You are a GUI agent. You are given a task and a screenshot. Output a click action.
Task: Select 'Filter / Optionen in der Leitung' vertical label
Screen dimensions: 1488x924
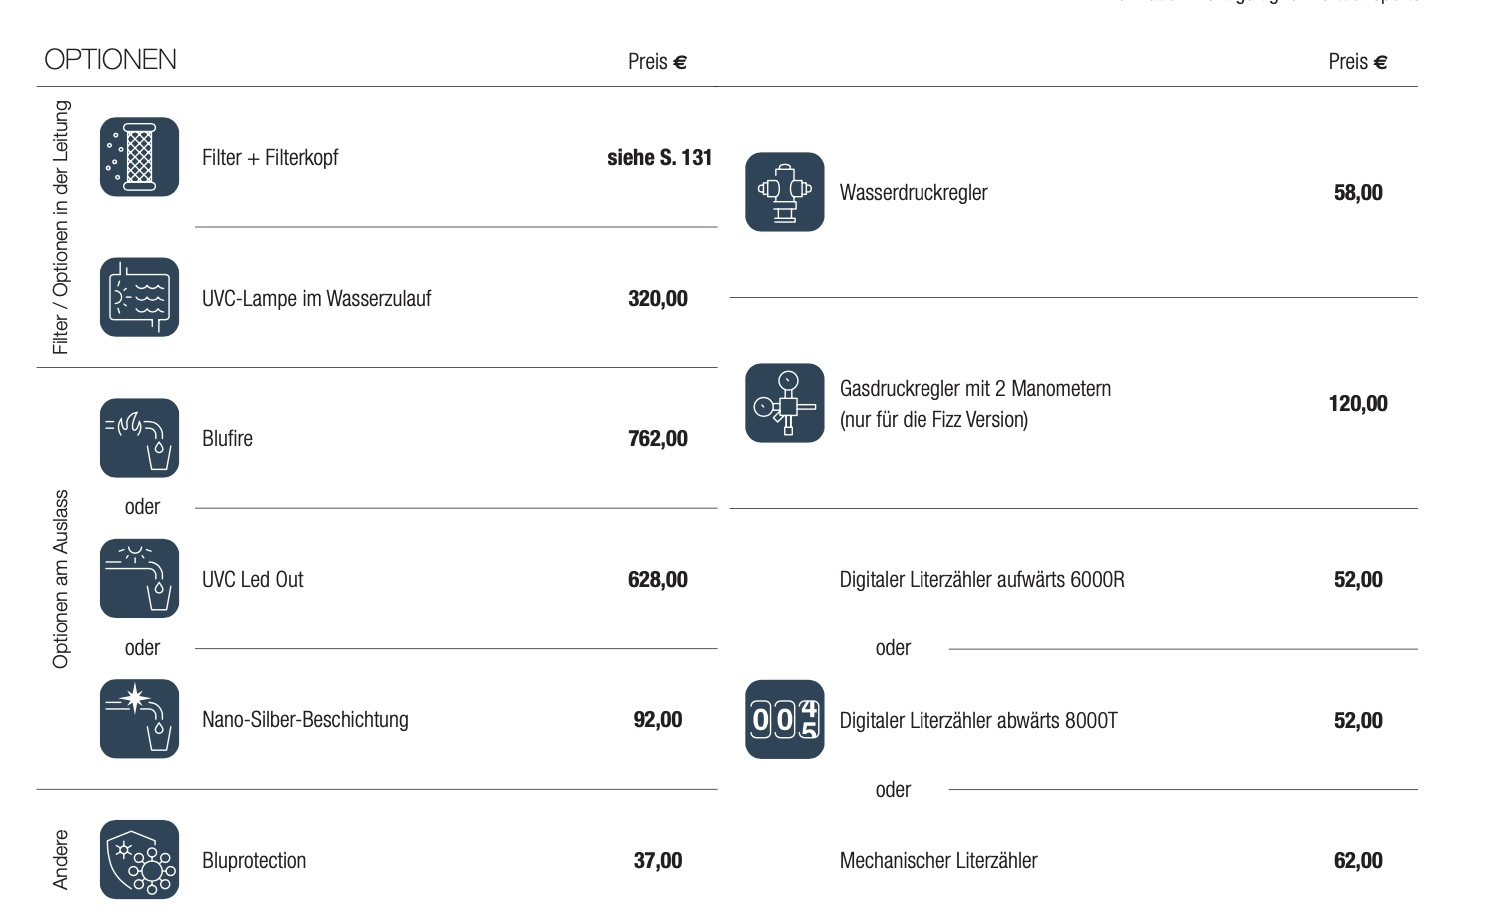(x=61, y=227)
